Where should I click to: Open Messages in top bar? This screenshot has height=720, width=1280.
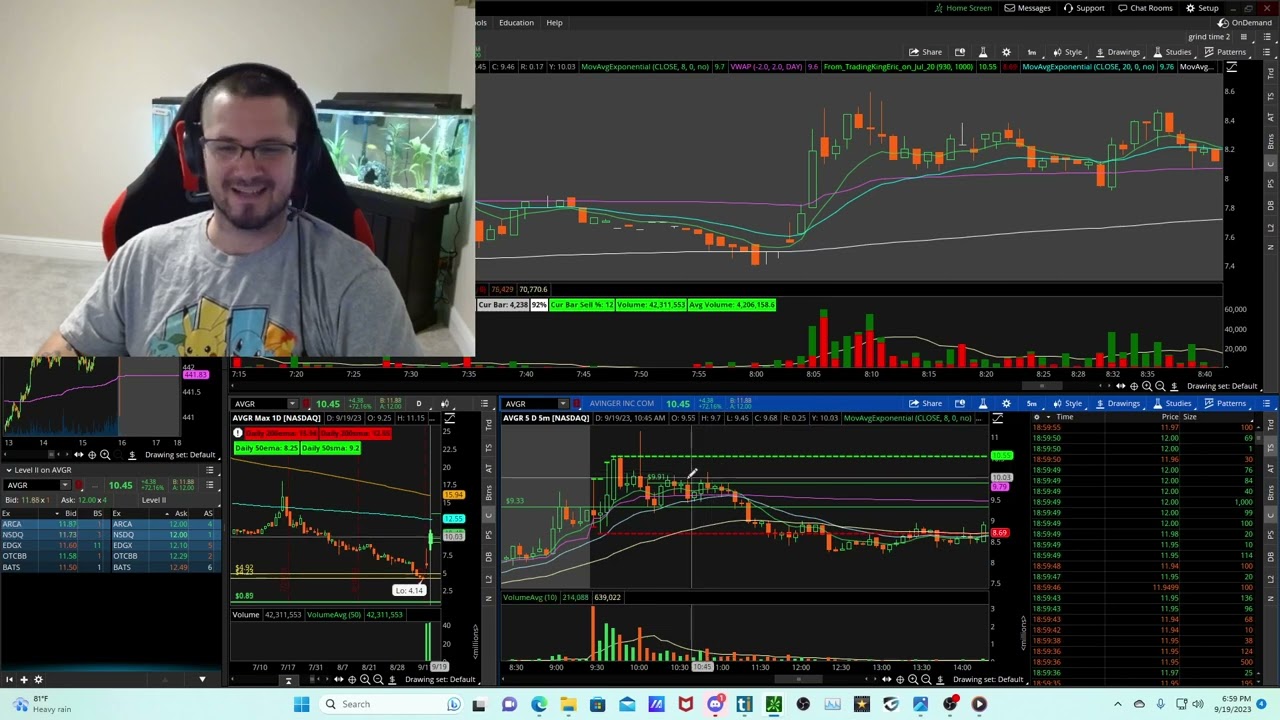coord(1027,8)
